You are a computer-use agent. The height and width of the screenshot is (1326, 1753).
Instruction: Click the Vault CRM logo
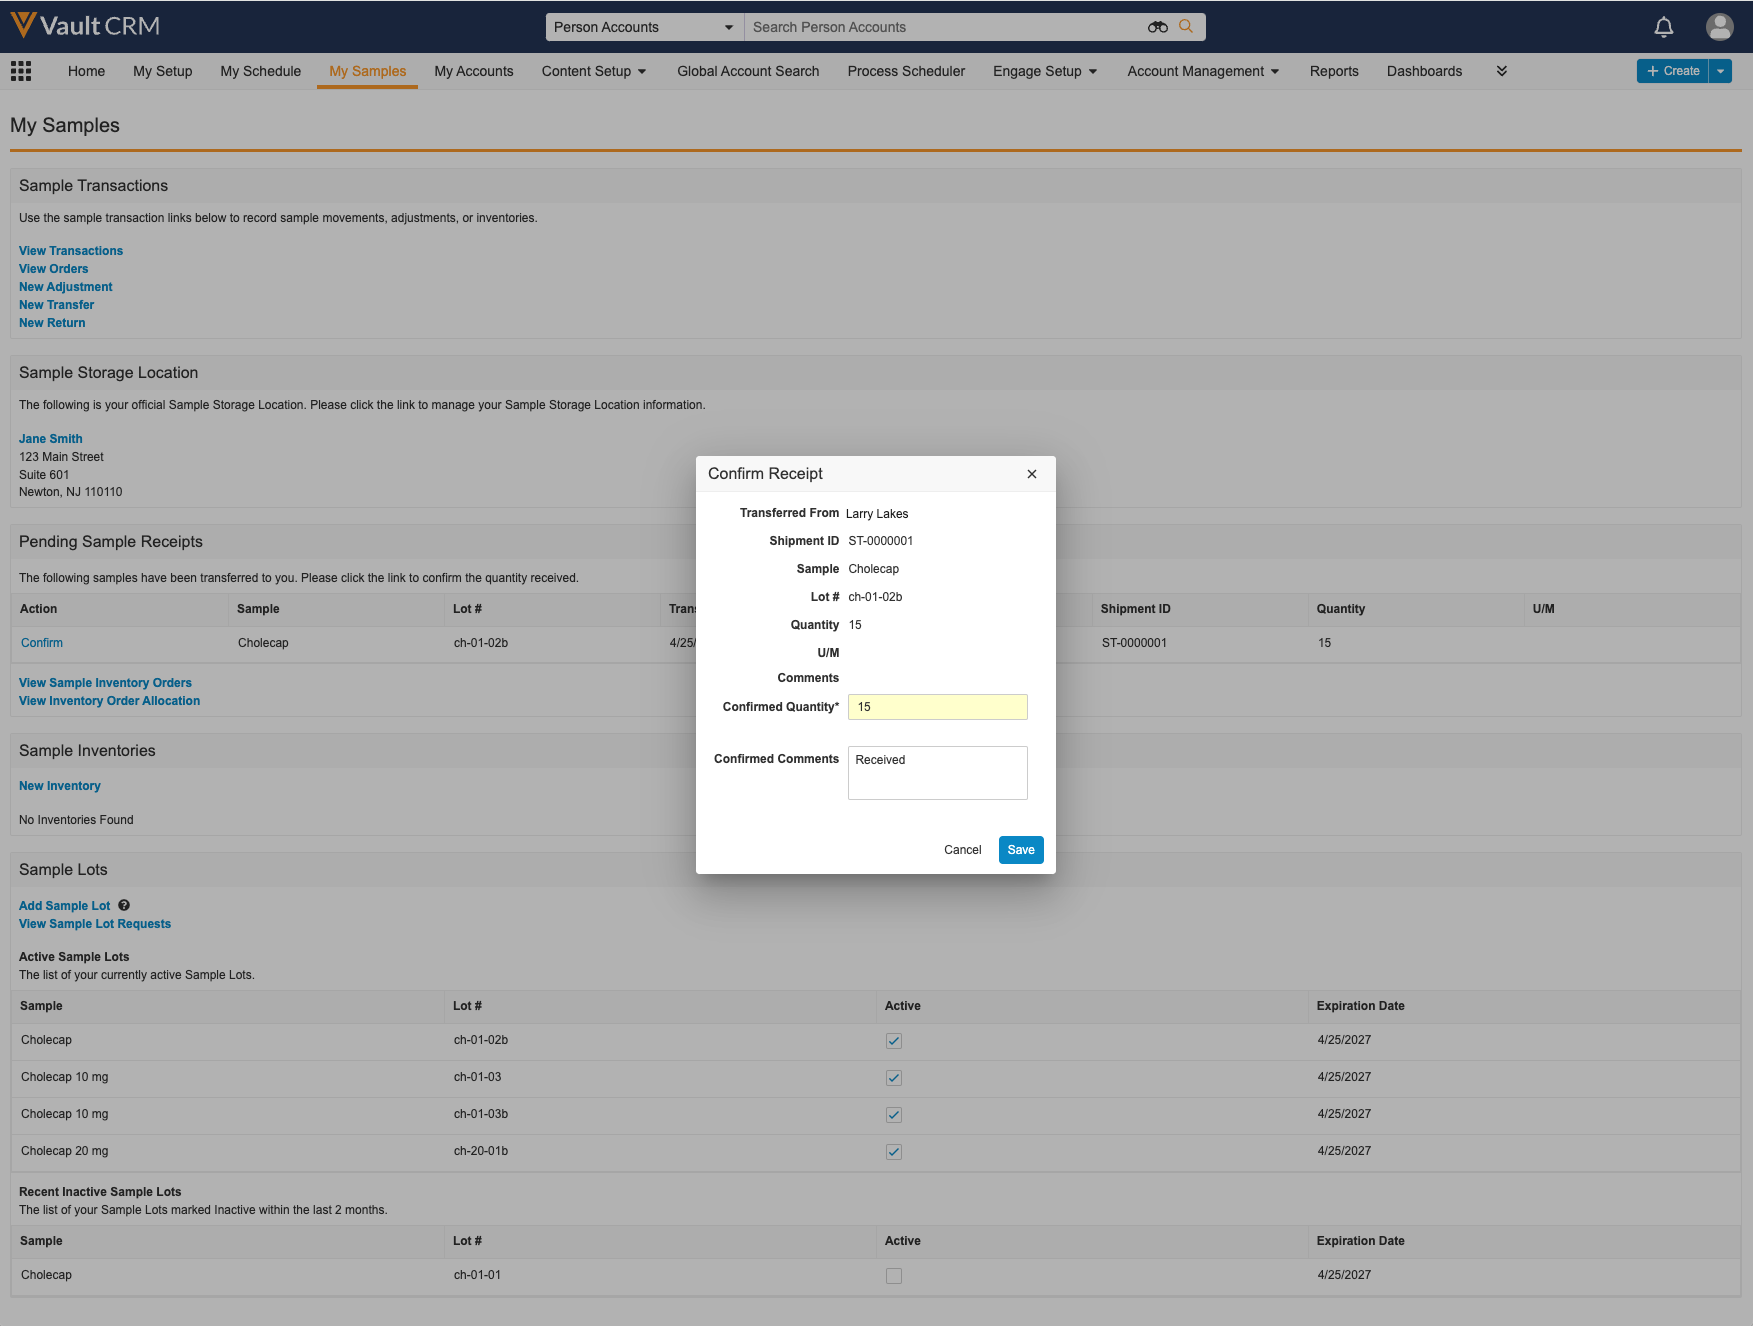(x=85, y=26)
